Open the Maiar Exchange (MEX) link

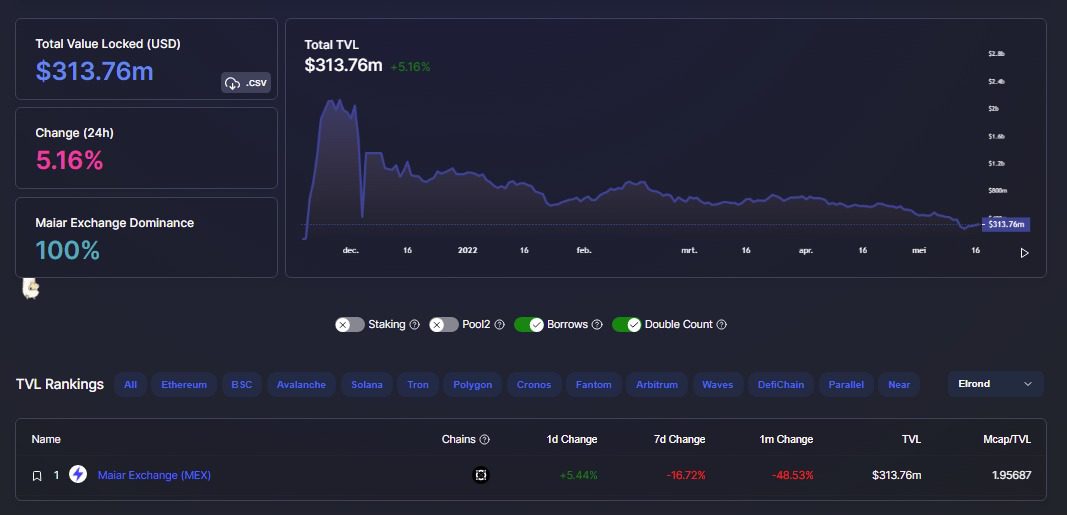[x=154, y=476]
